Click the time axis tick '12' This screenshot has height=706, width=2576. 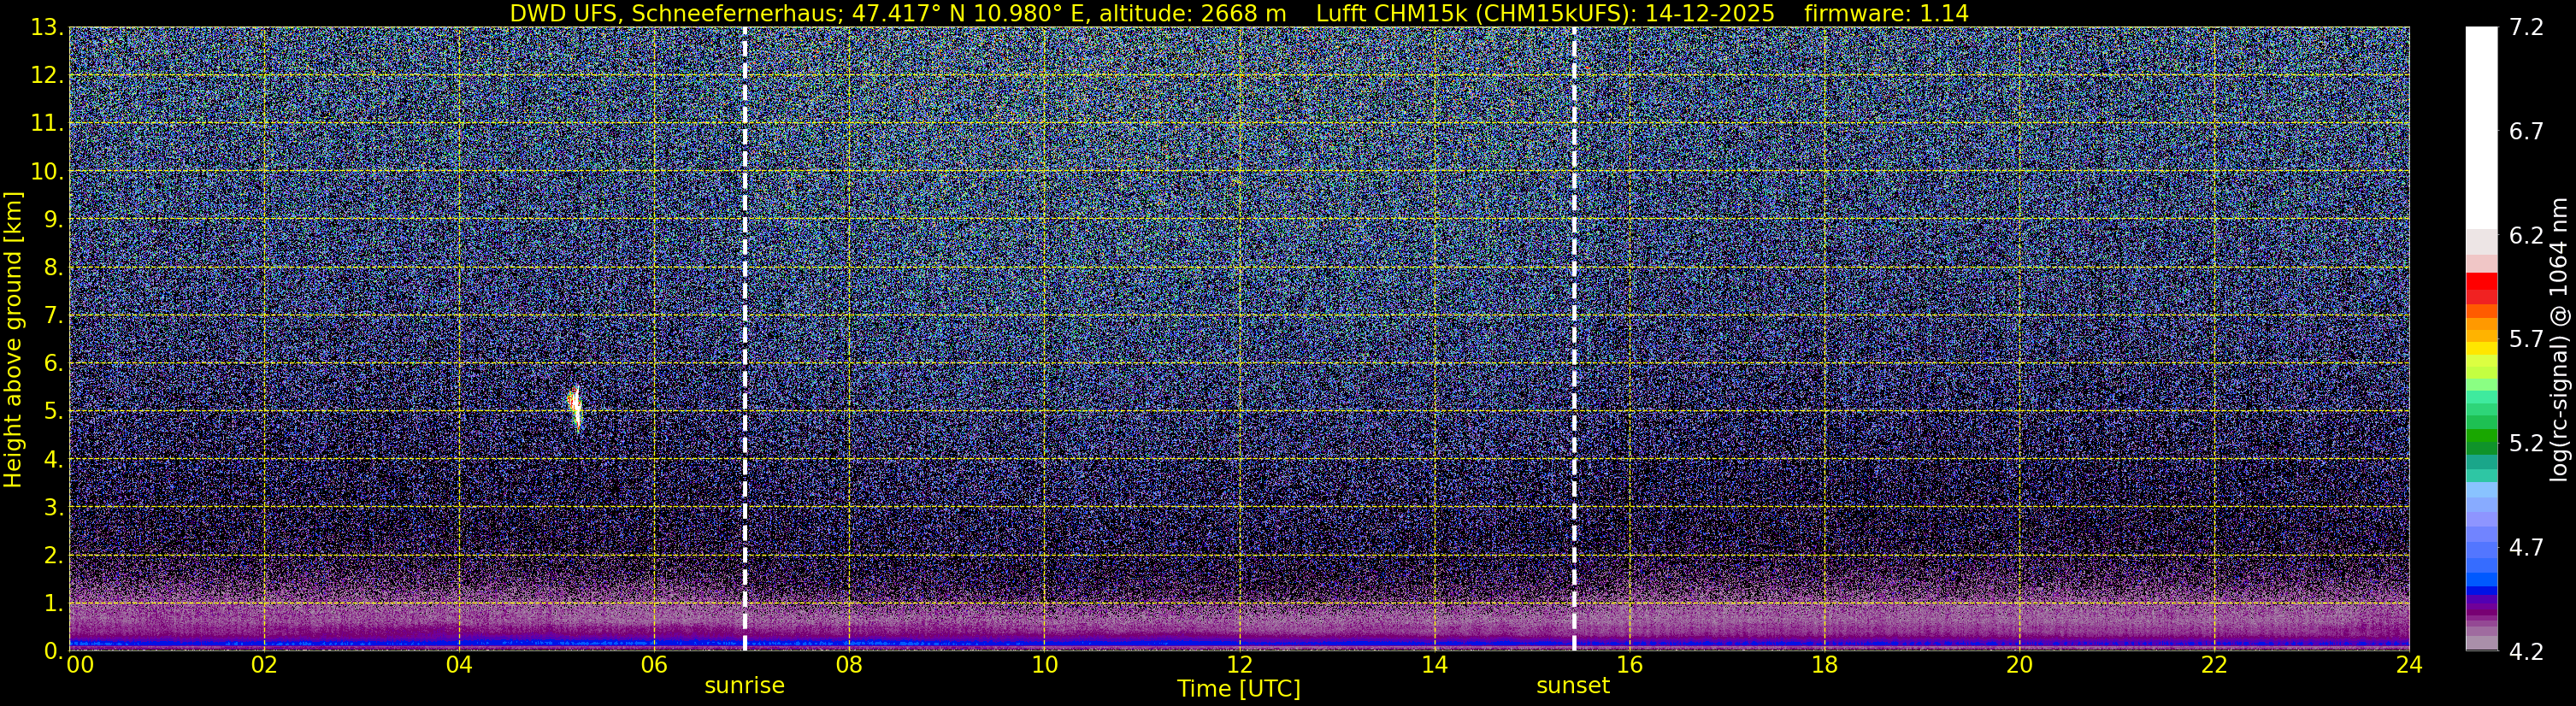(1239, 665)
